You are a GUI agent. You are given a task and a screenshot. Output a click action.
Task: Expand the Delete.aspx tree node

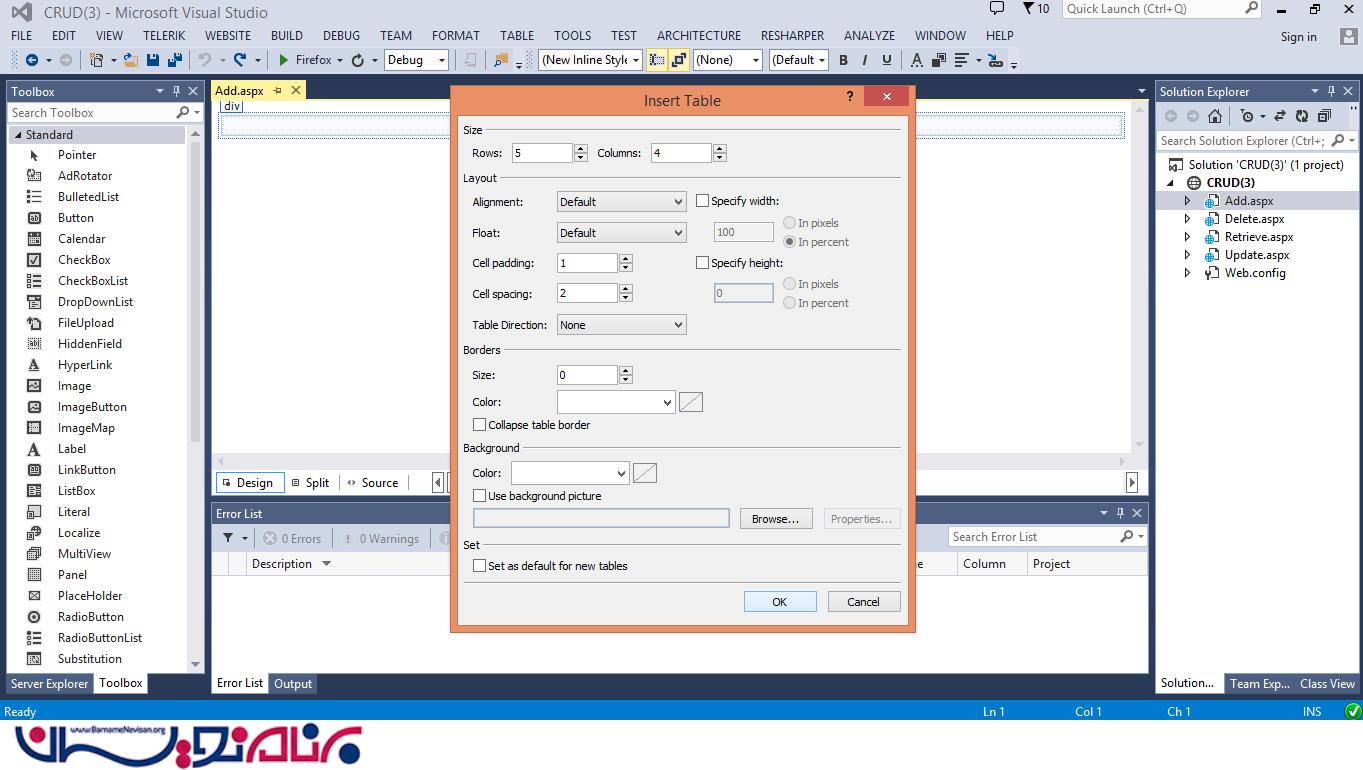(1188, 219)
